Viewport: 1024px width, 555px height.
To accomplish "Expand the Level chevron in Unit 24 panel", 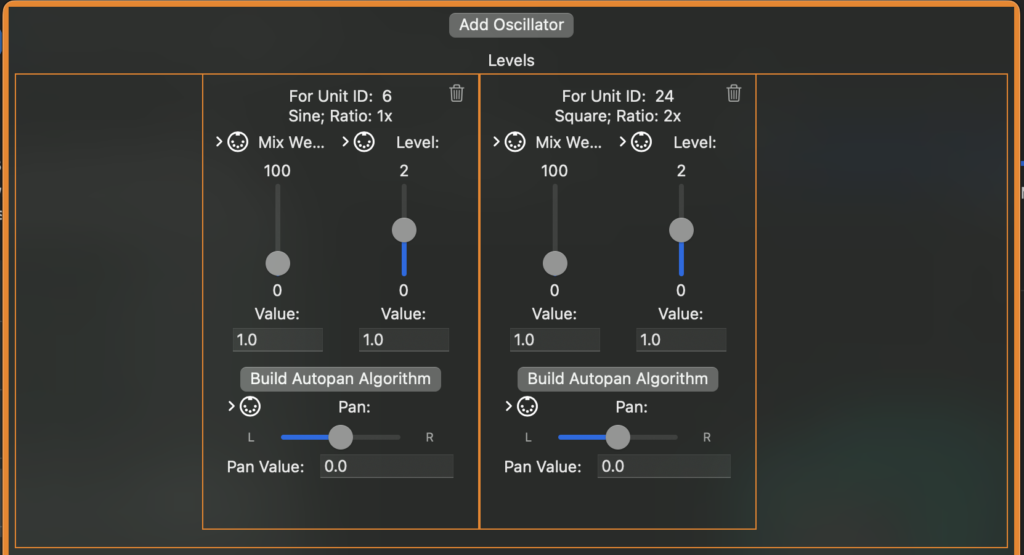I will point(622,141).
